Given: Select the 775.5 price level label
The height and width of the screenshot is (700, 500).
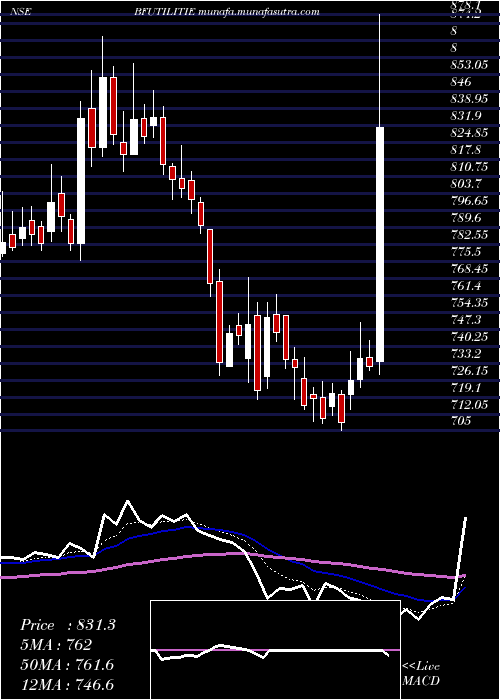Looking at the screenshot, I should (x=465, y=251).
